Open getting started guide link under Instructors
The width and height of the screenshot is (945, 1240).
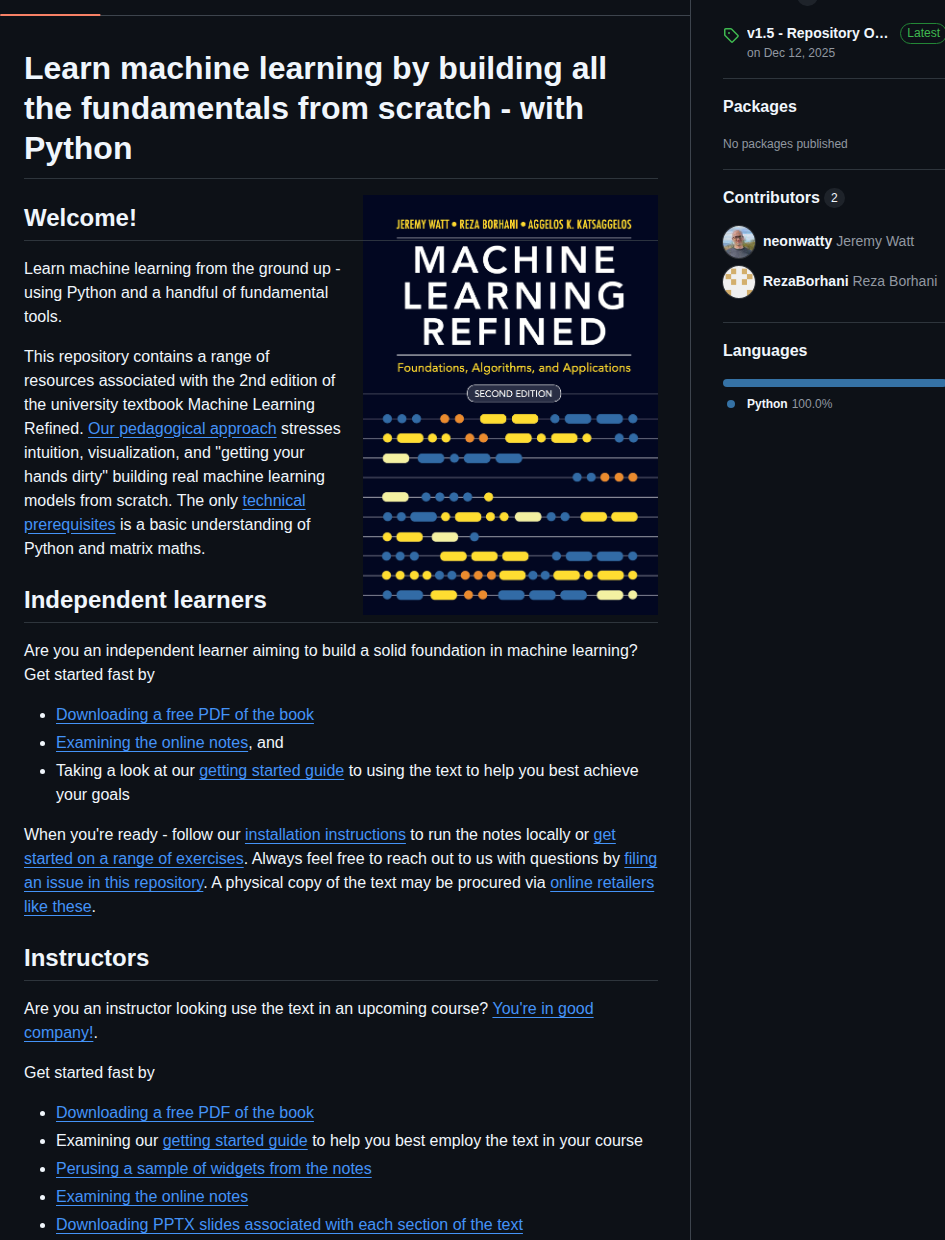tap(235, 1141)
